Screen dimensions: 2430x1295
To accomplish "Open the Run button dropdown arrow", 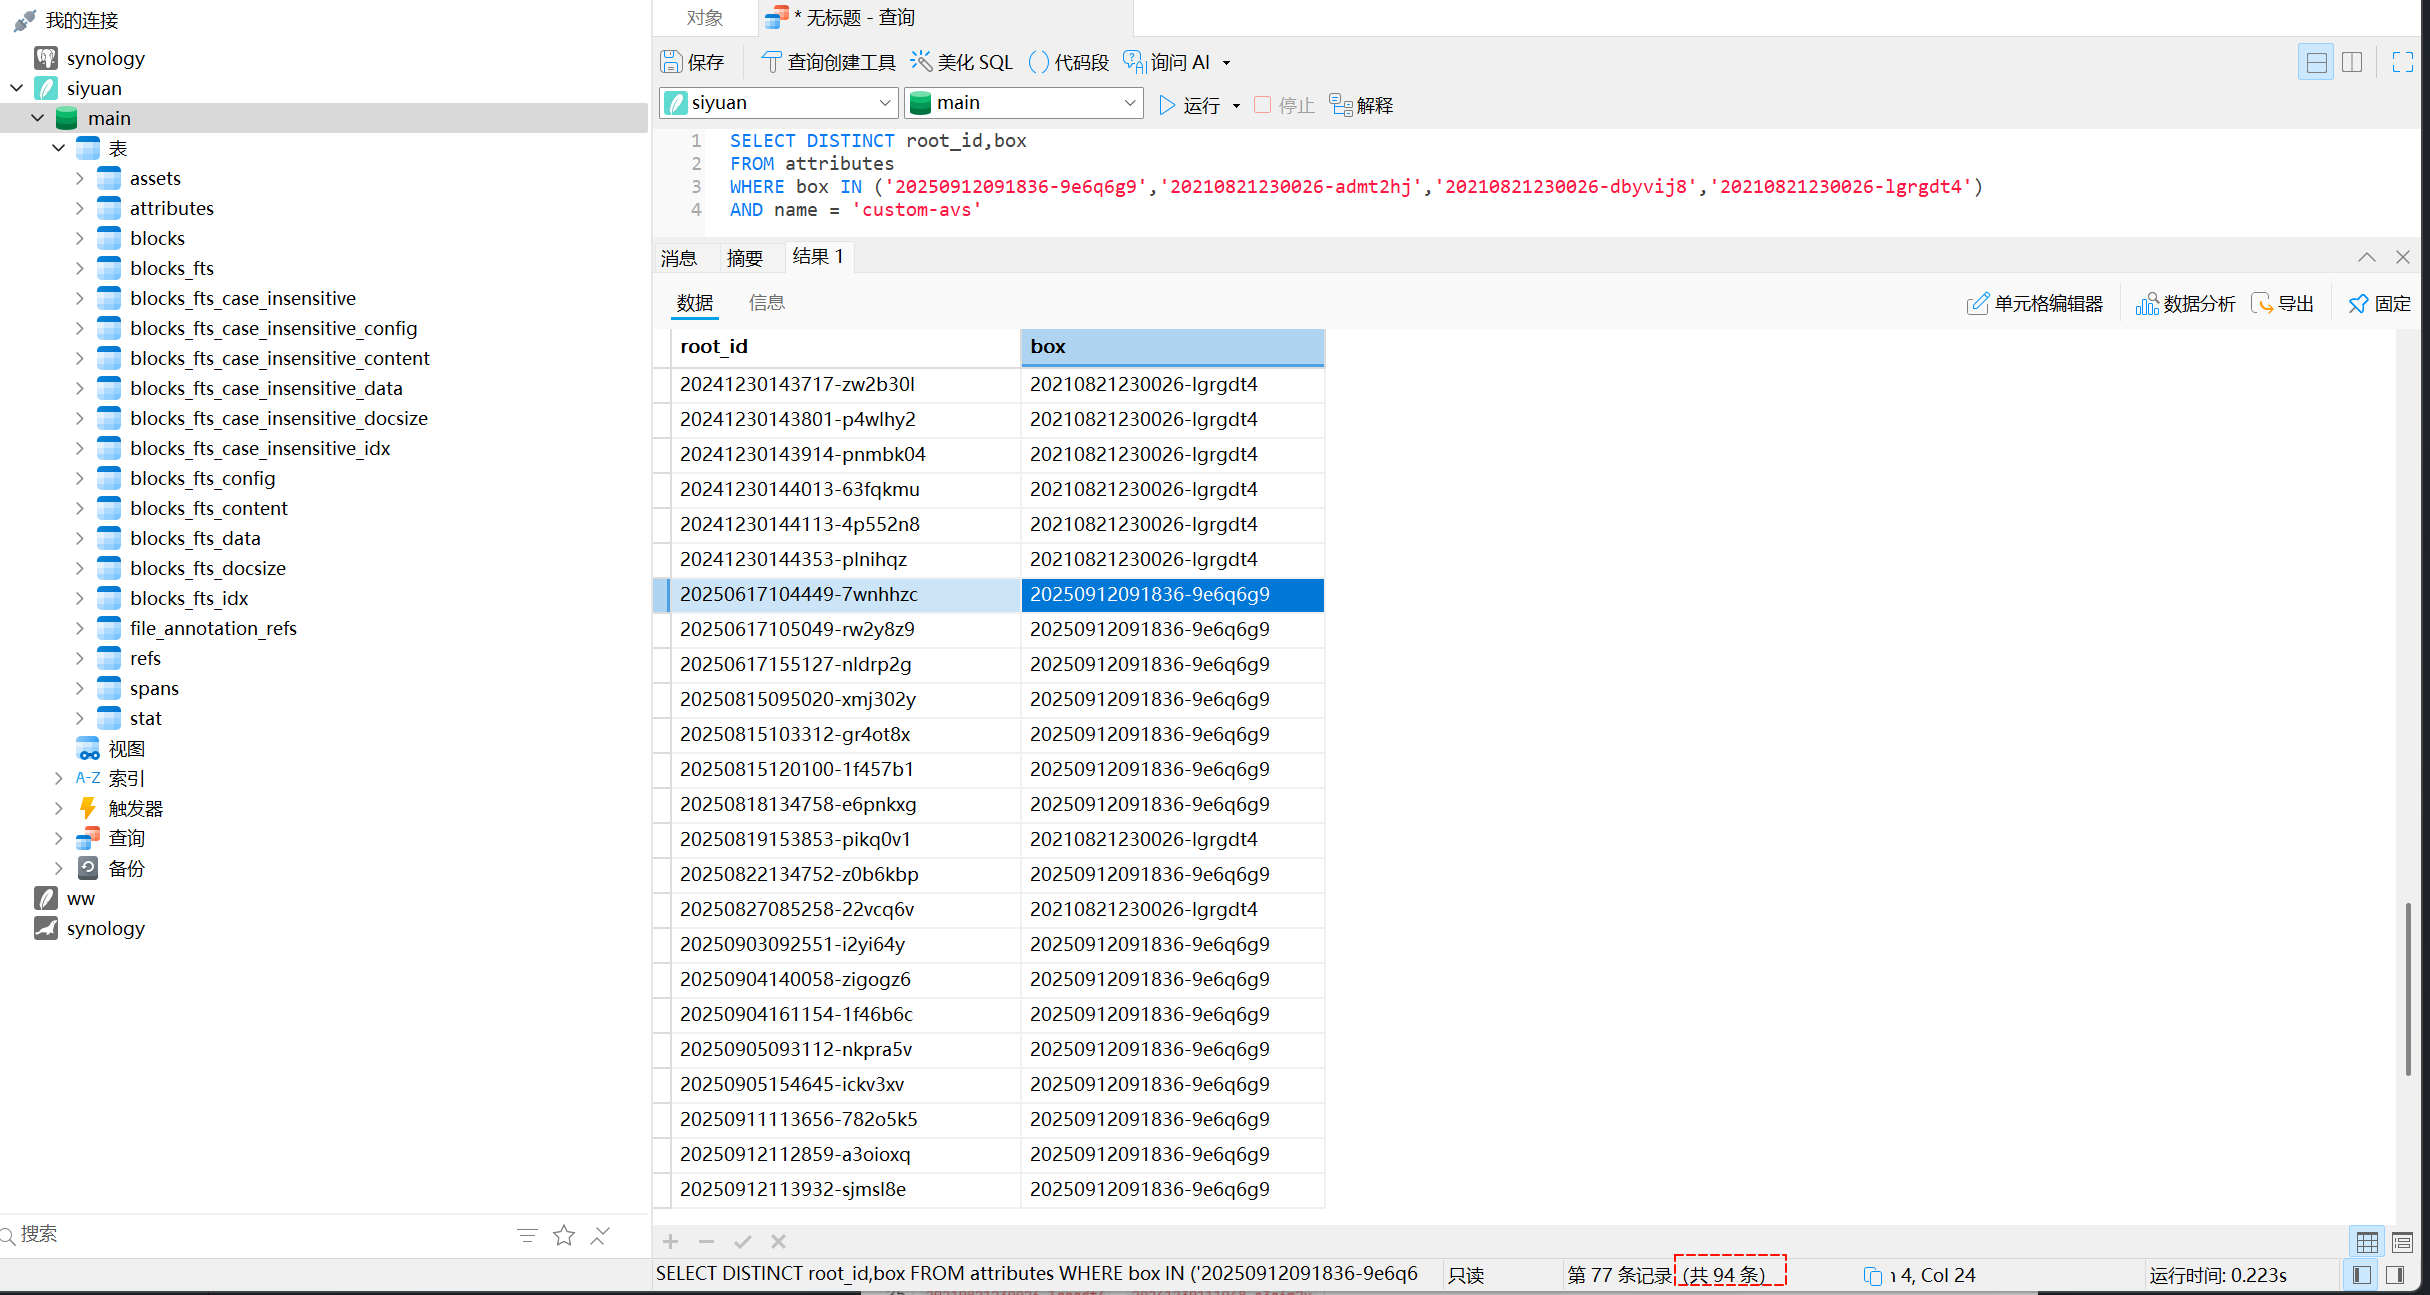I will pyautogui.click(x=1237, y=106).
